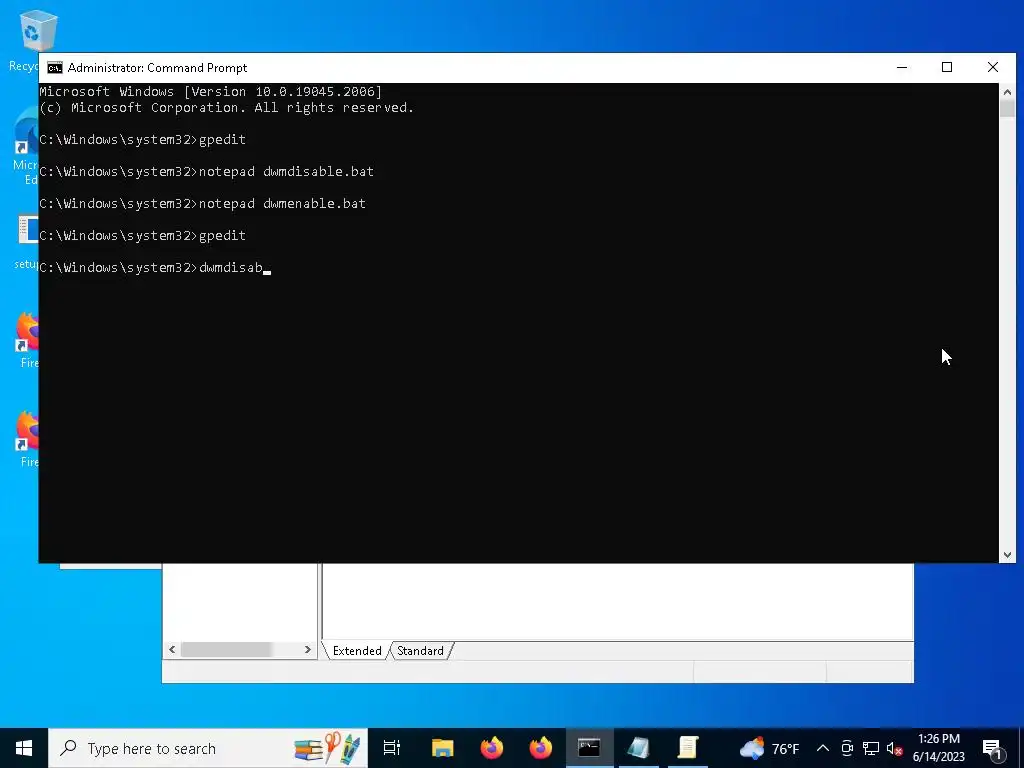Show hidden system tray icons

click(x=823, y=748)
